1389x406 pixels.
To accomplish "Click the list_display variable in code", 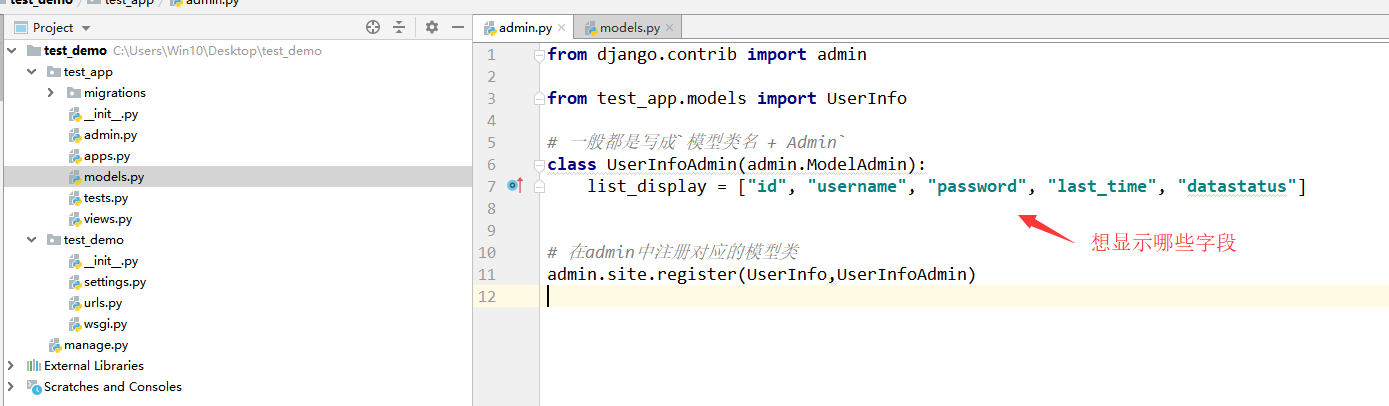I will tap(646, 186).
